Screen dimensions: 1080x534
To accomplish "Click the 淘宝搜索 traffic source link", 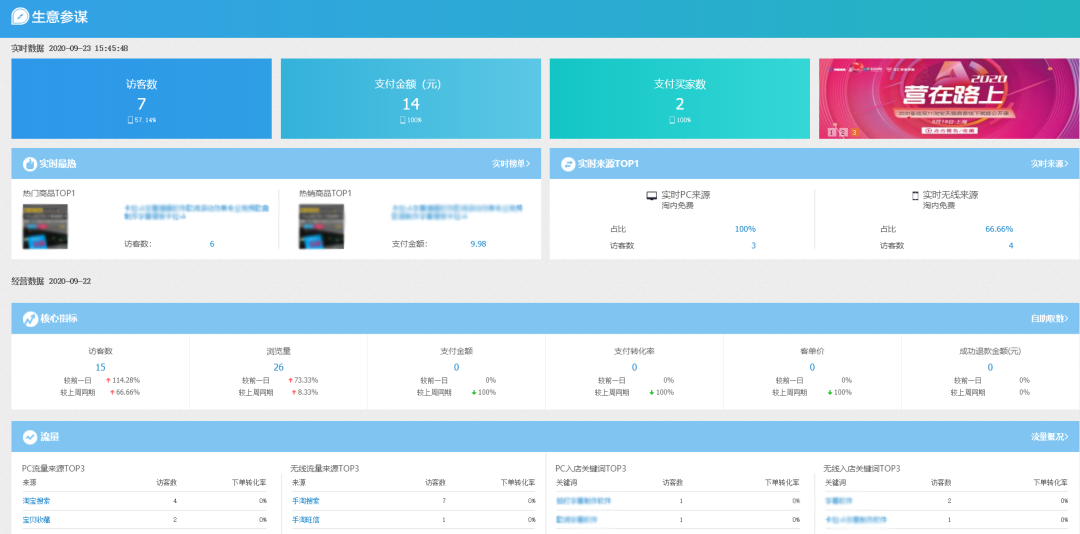I will point(36,500).
